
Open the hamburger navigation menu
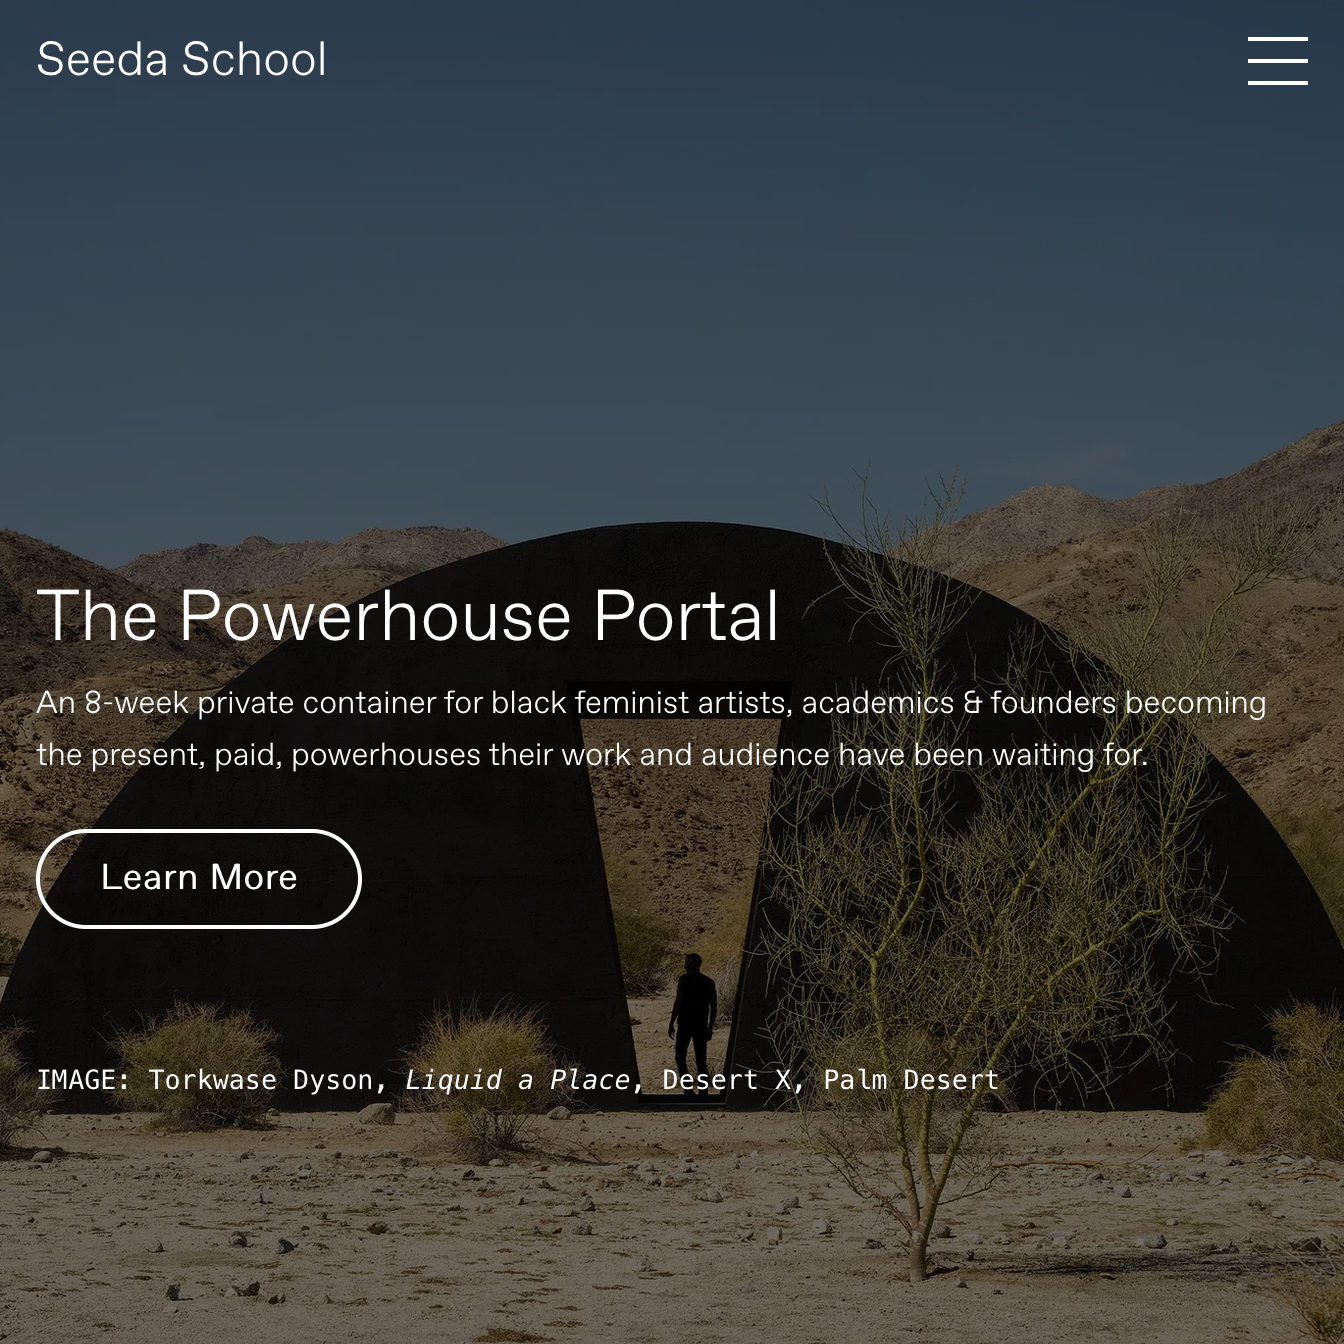(x=1277, y=61)
